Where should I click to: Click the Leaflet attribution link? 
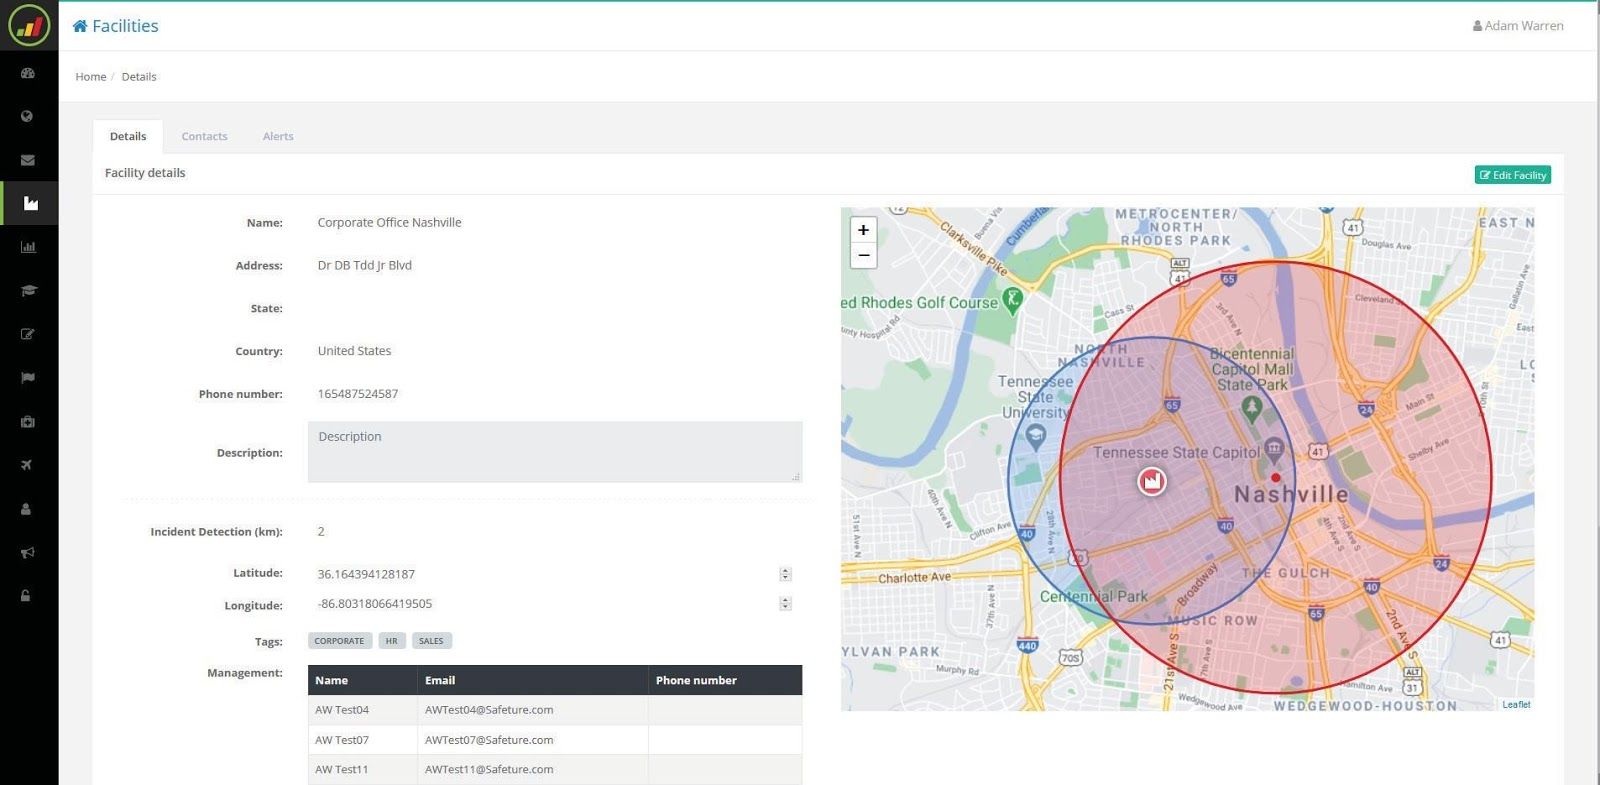tap(1516, 705)
